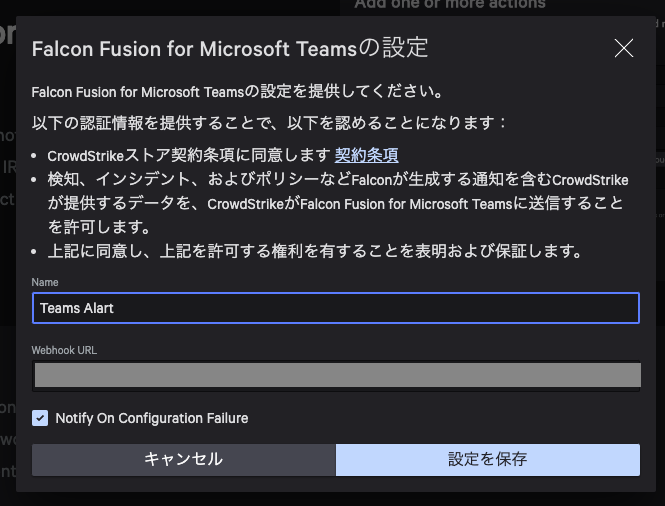Close the Falcon Fusion settings dialog
This screenshot has height=506, width=665.
click(x=624, y=48)
